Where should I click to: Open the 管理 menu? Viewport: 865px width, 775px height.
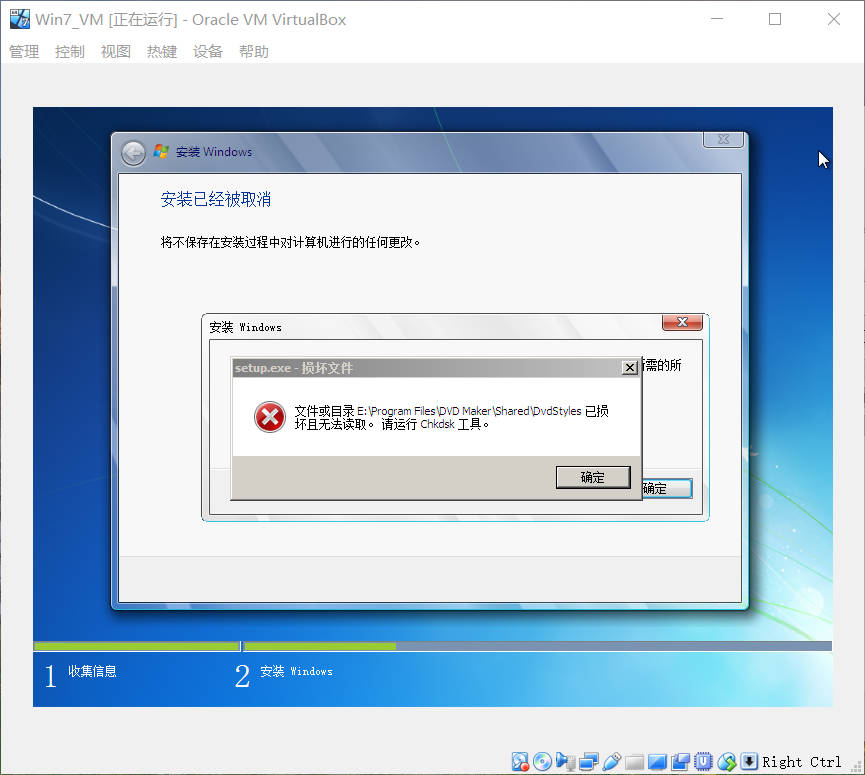coord(24,52)
